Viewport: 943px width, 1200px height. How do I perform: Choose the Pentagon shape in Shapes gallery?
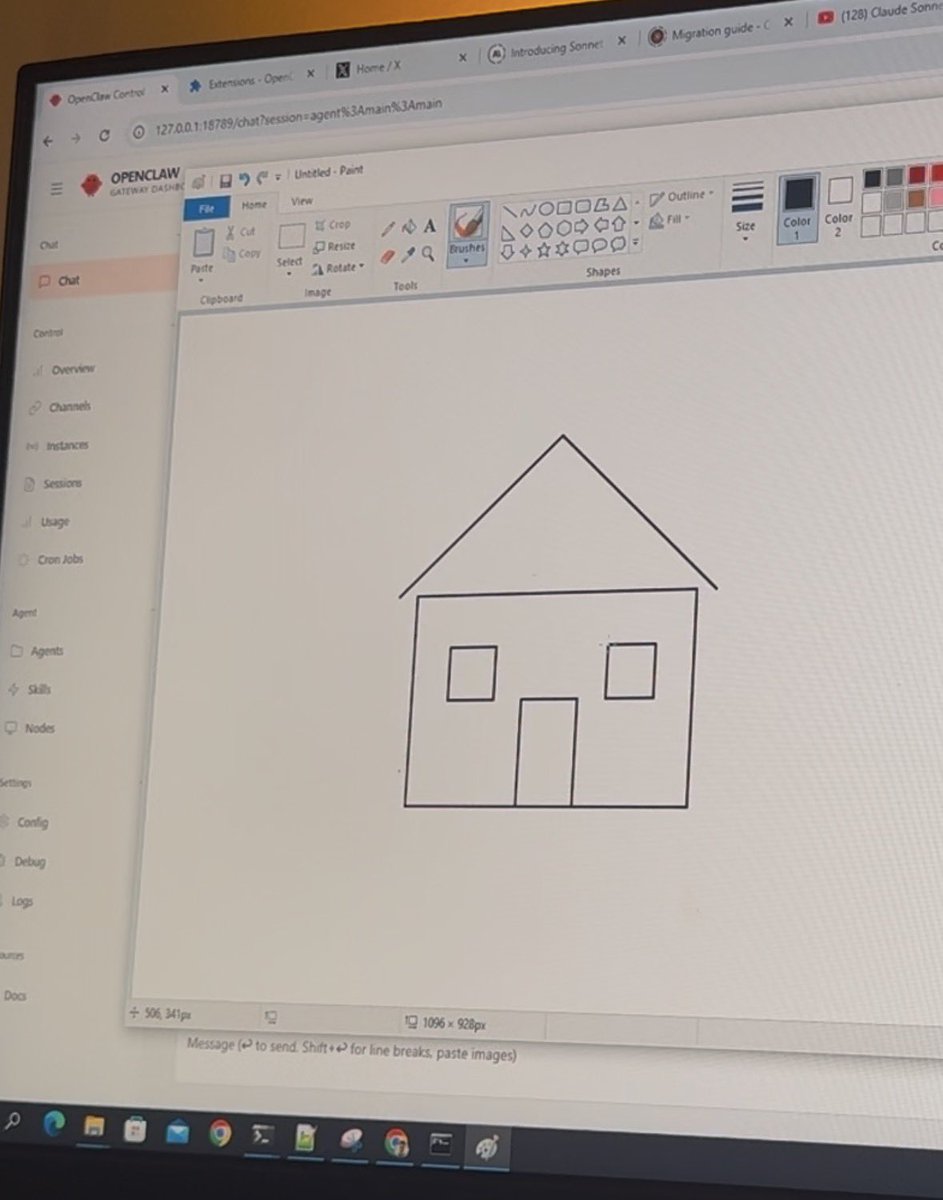(546, 230)
